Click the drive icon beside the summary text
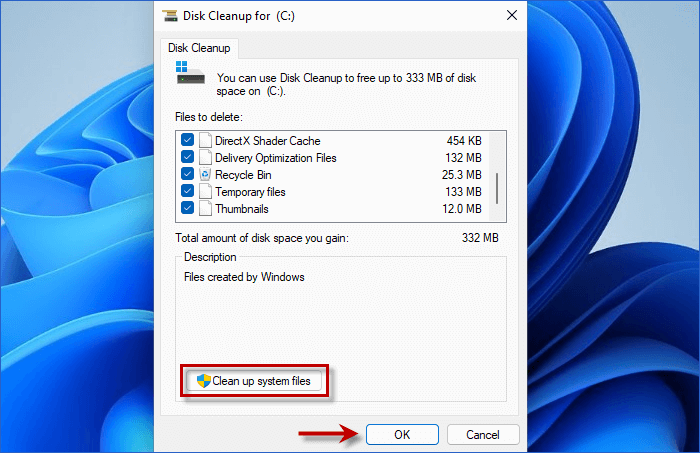The image size is (700, 453). click(x=190, y=73)
